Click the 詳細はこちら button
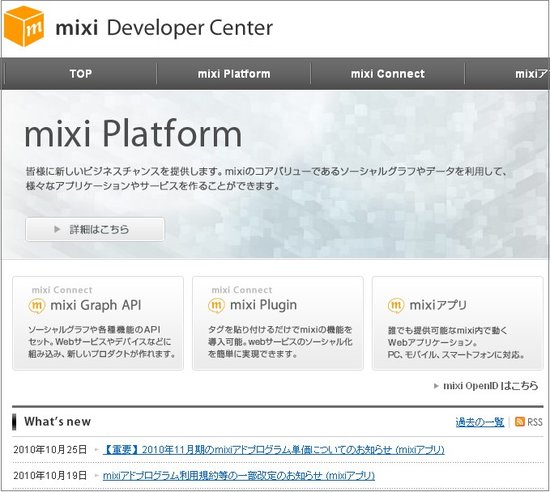 click(x=95, y=229)
